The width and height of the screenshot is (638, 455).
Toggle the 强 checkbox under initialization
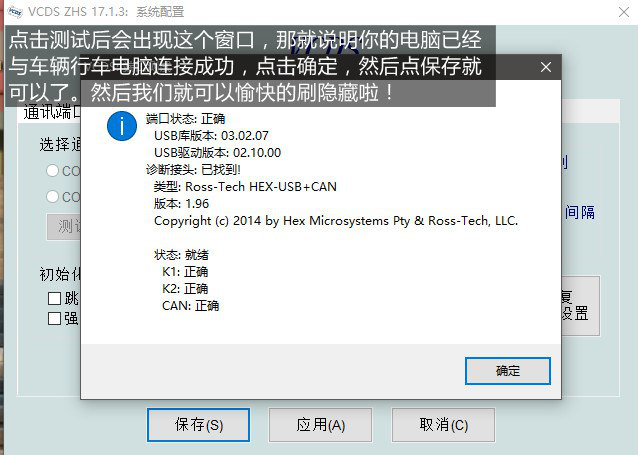click(54, 318)
